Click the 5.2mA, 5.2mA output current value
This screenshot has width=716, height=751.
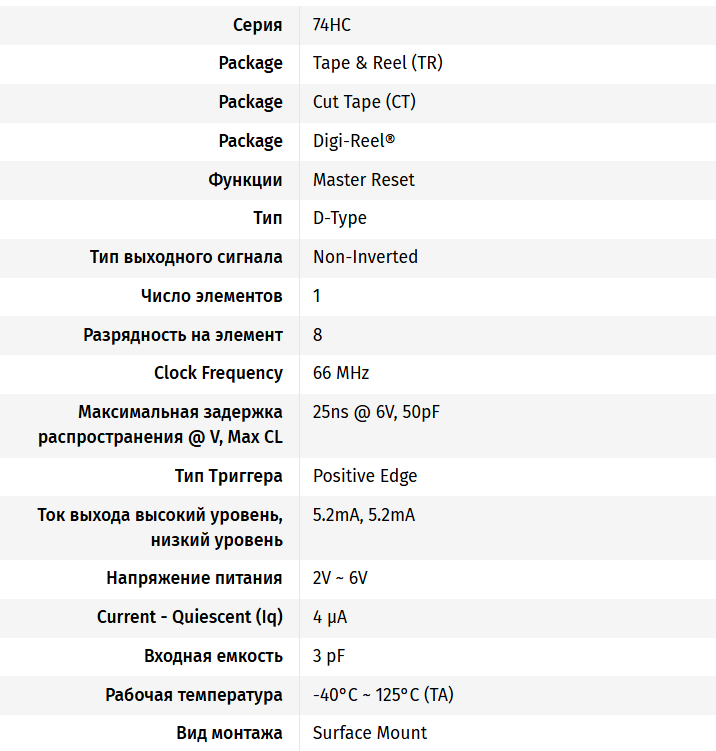tap(363, 515)
